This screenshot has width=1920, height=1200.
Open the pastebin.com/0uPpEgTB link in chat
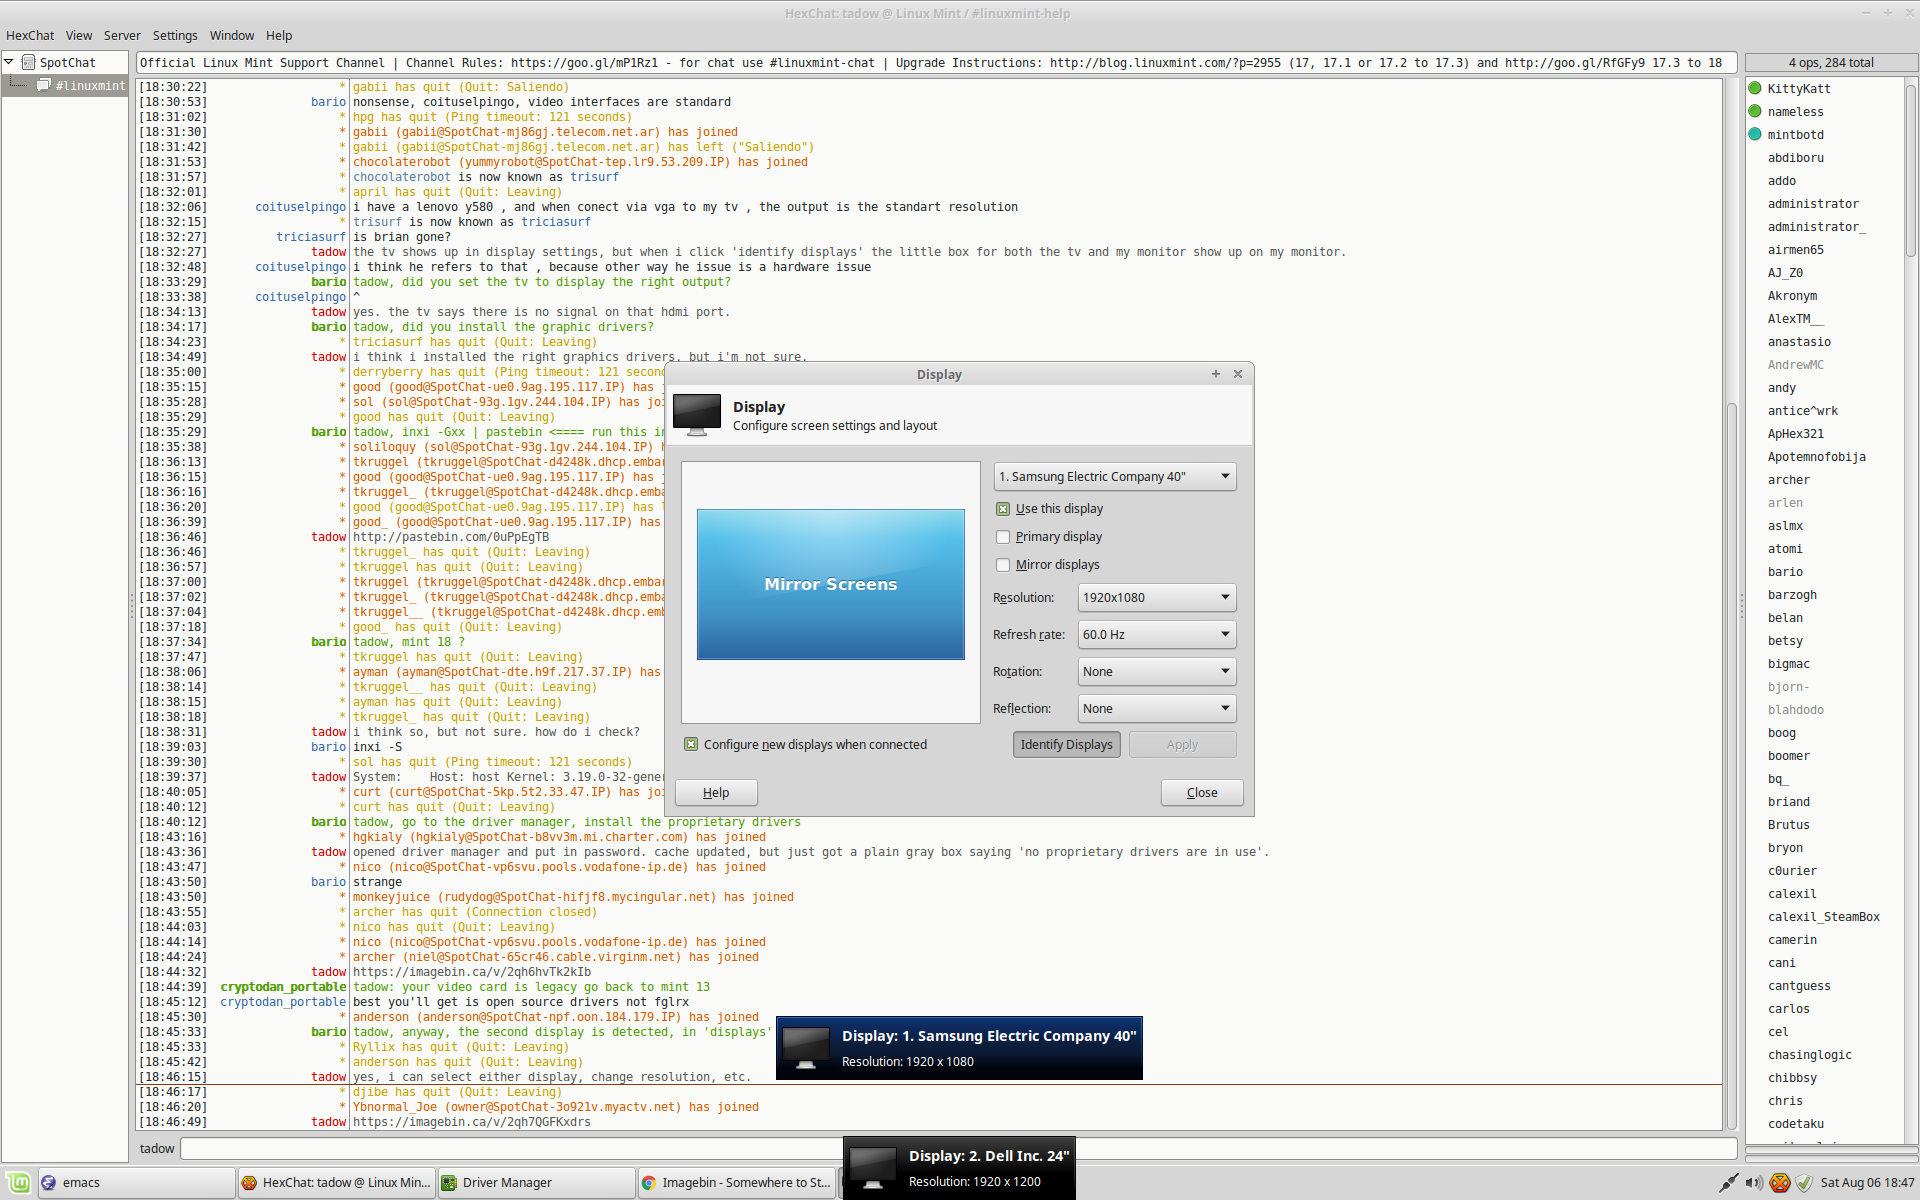tap(451, 537)
